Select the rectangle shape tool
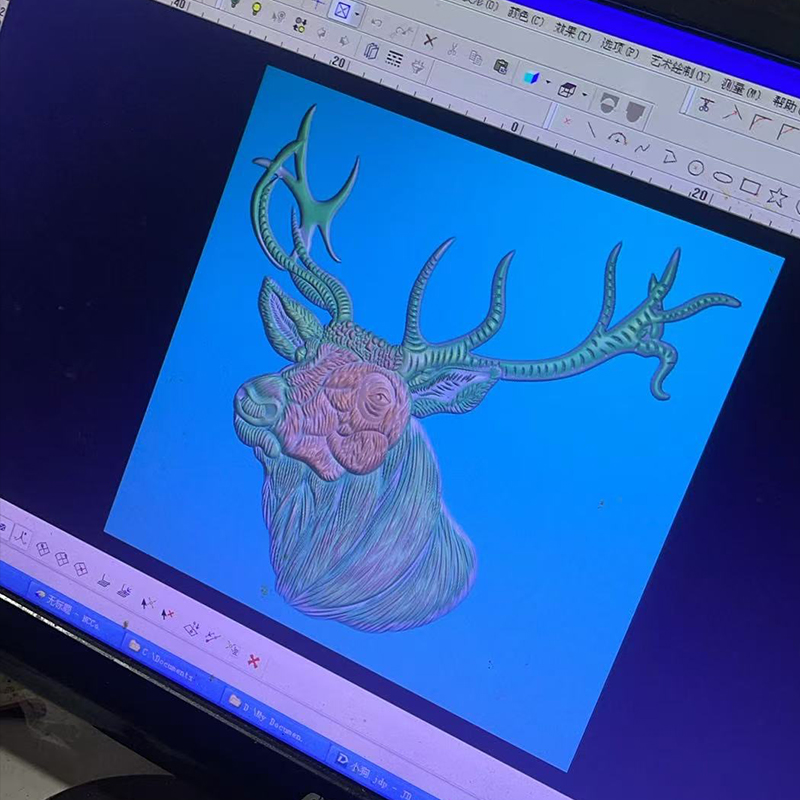Image resolution: width=800 pixels, height=800 pixels. 750,187
